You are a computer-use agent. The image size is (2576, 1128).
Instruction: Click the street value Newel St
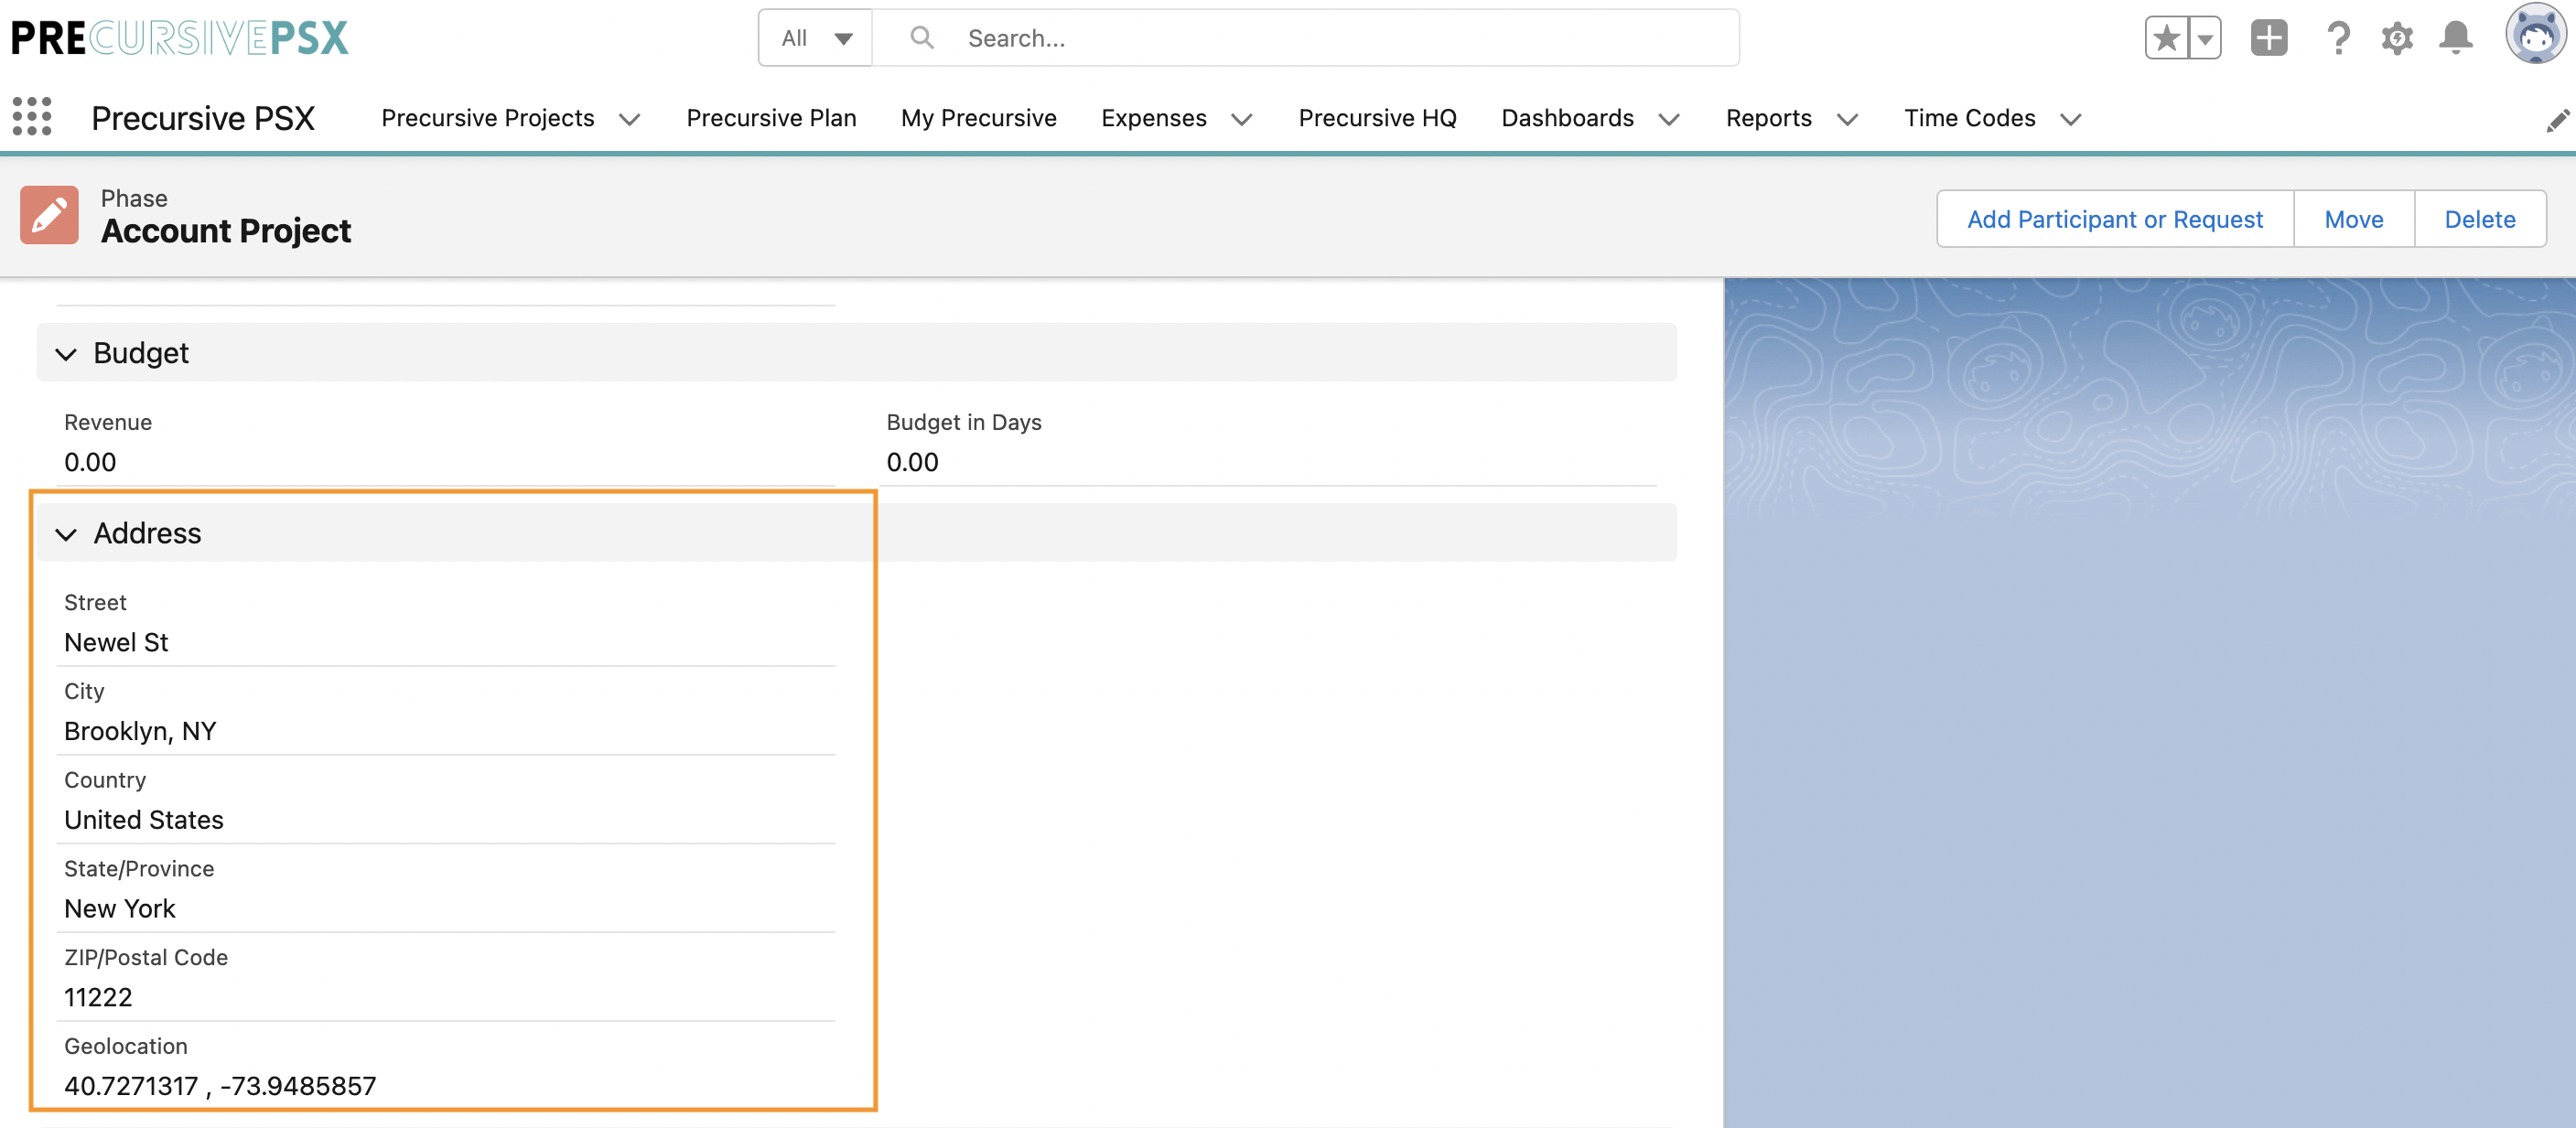(x=116, y=642)
